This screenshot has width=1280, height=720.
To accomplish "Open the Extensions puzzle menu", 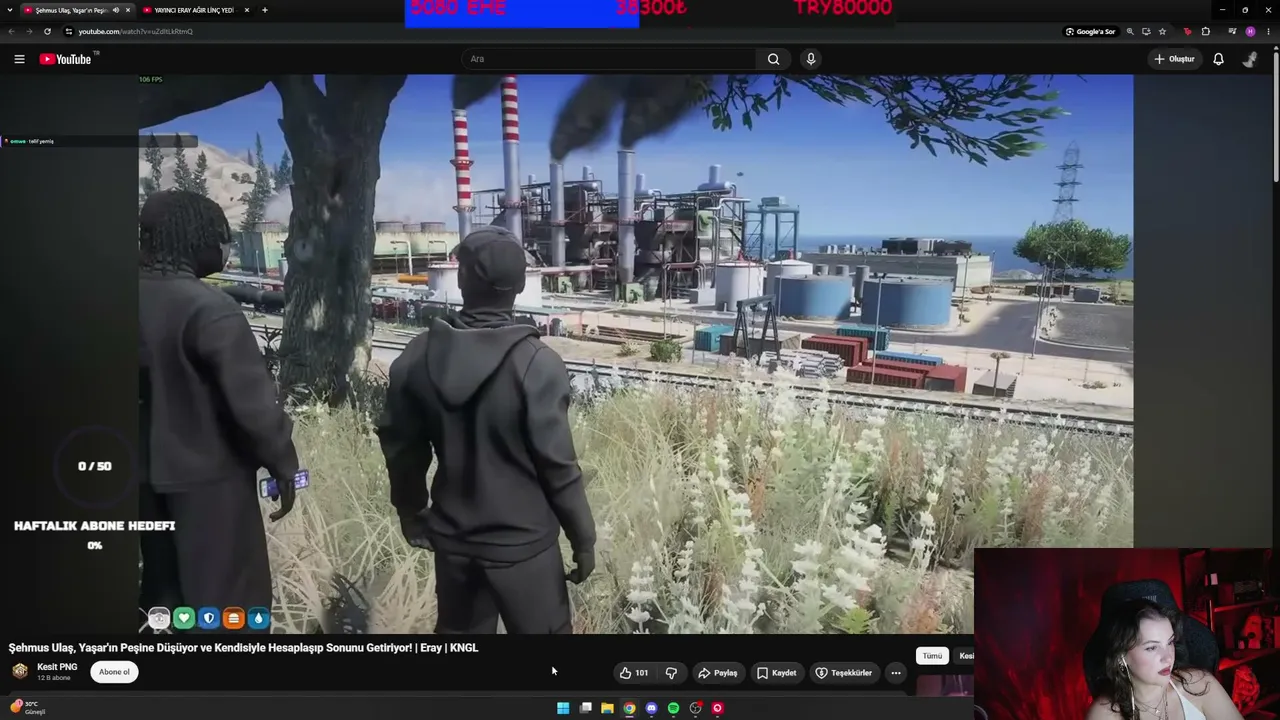I will (1205, 31).
